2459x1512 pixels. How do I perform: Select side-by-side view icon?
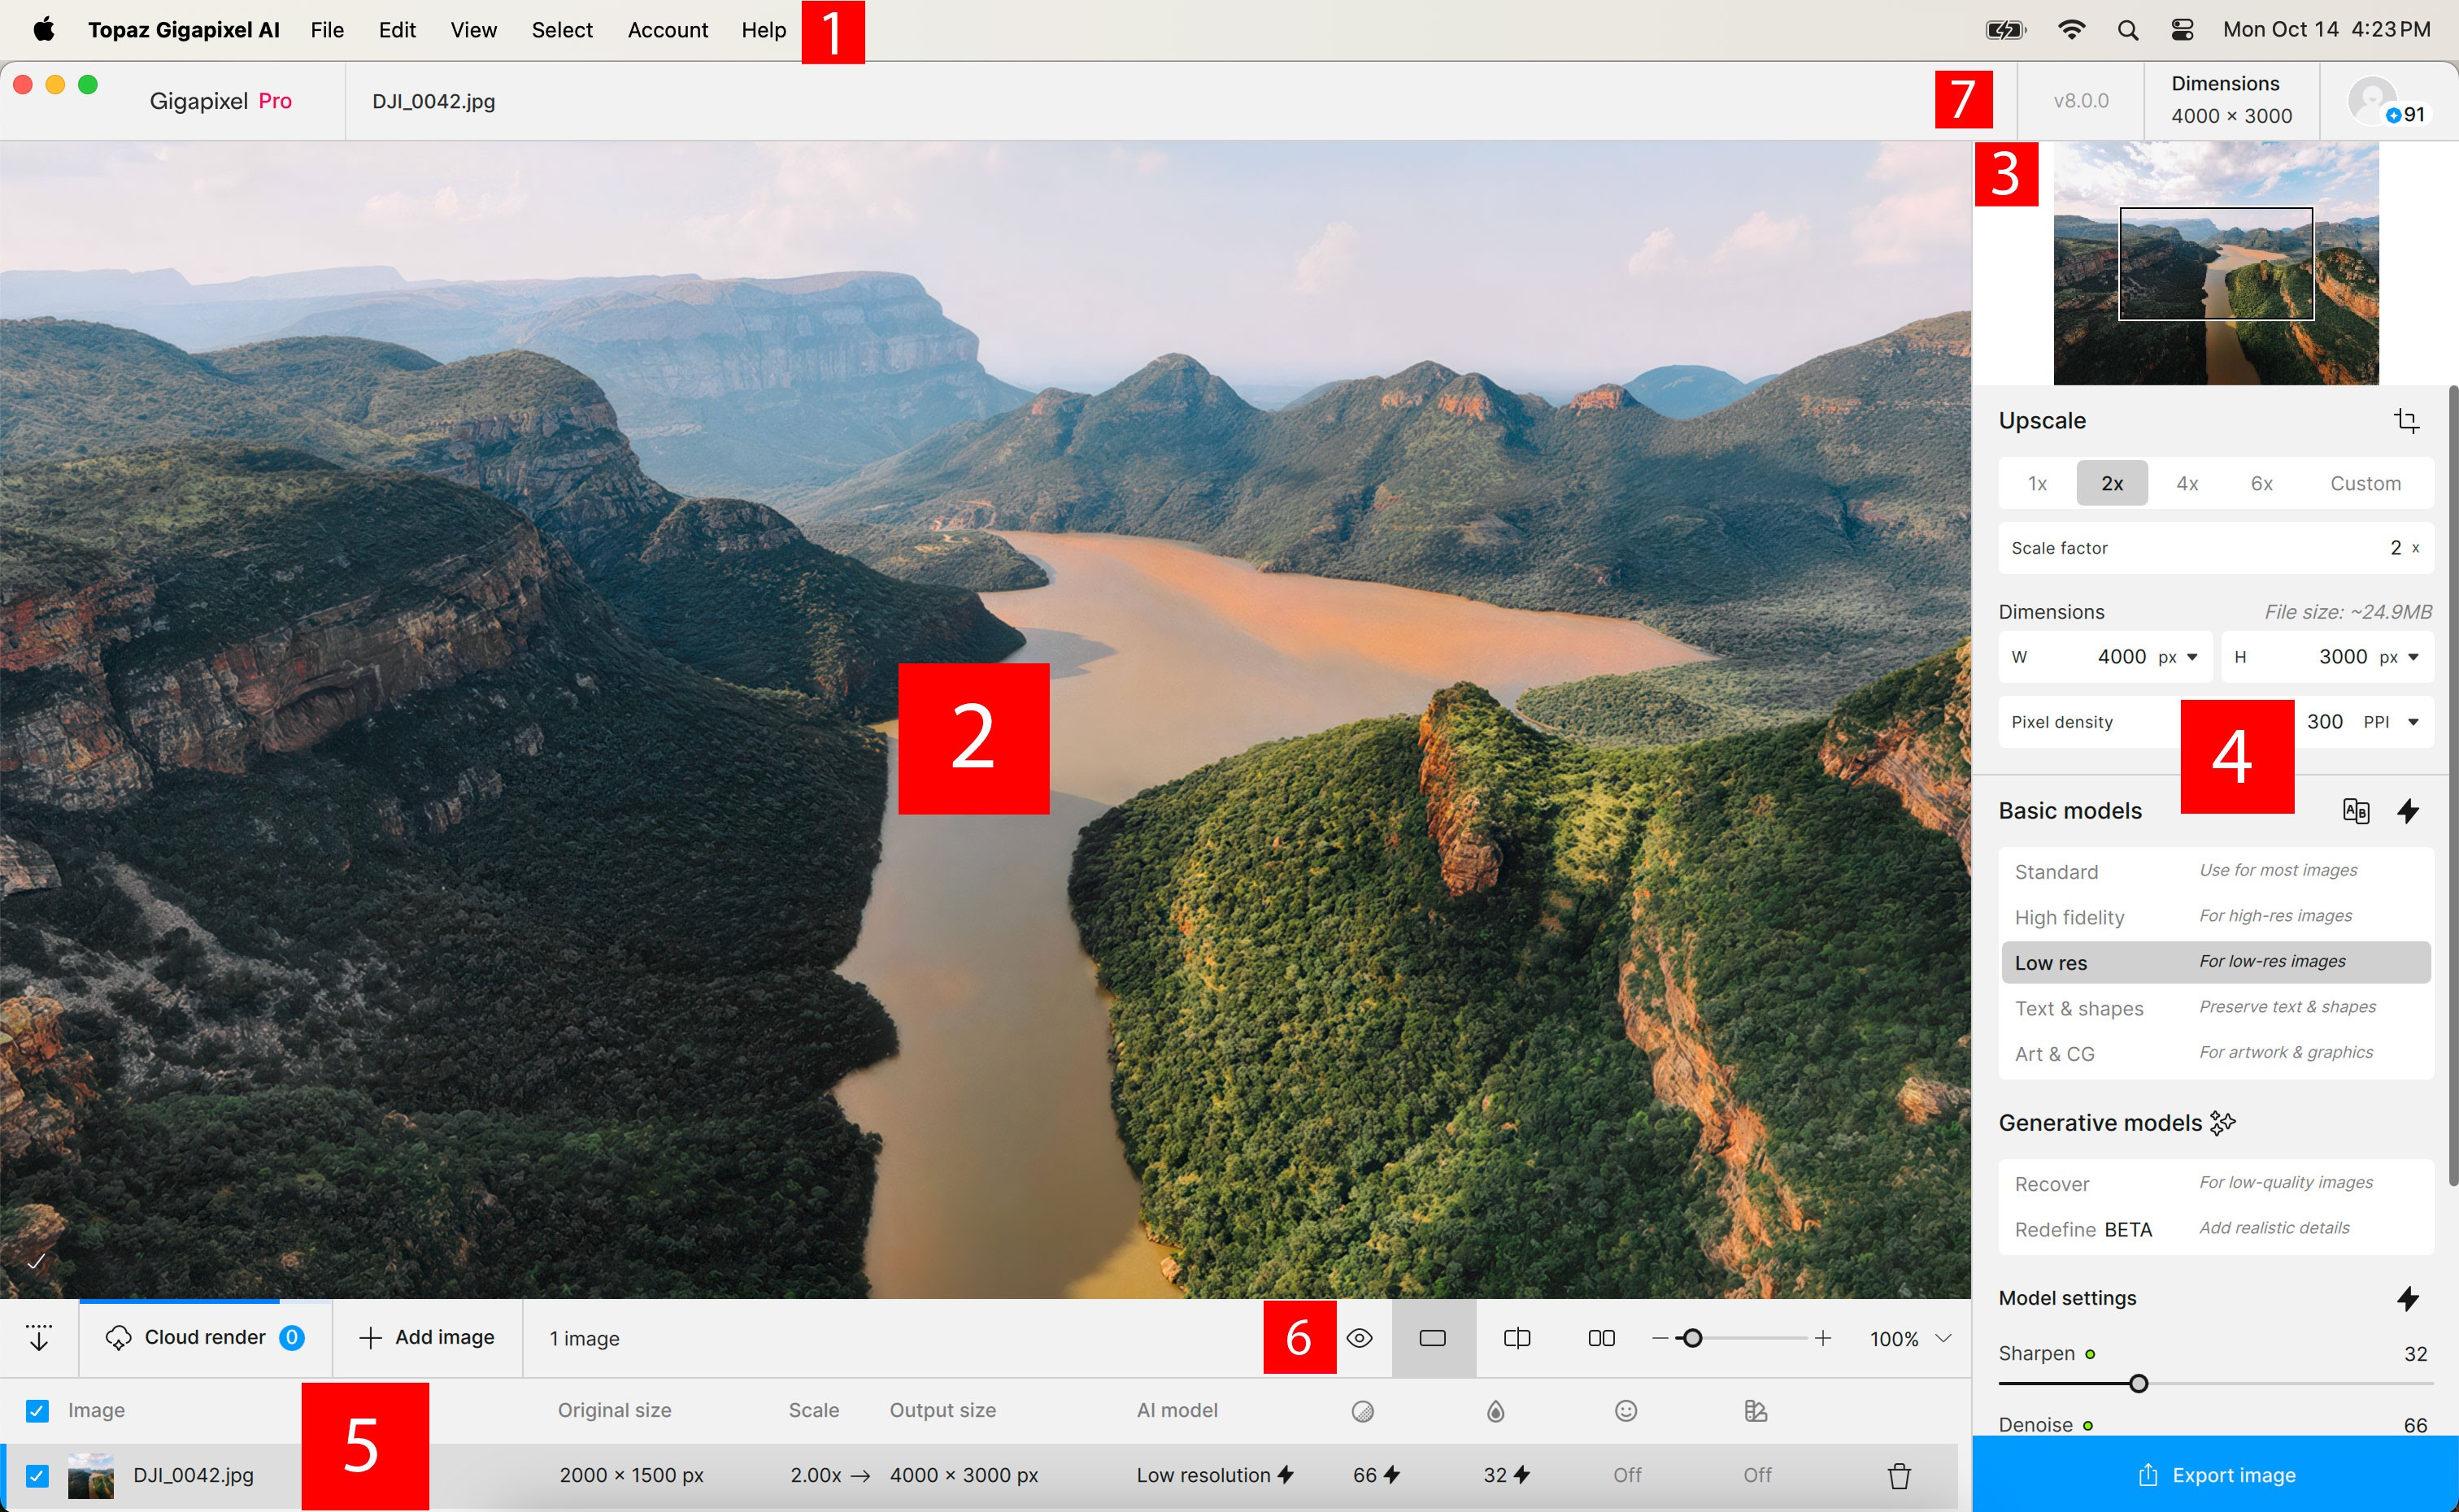tap(1601, 1338)
